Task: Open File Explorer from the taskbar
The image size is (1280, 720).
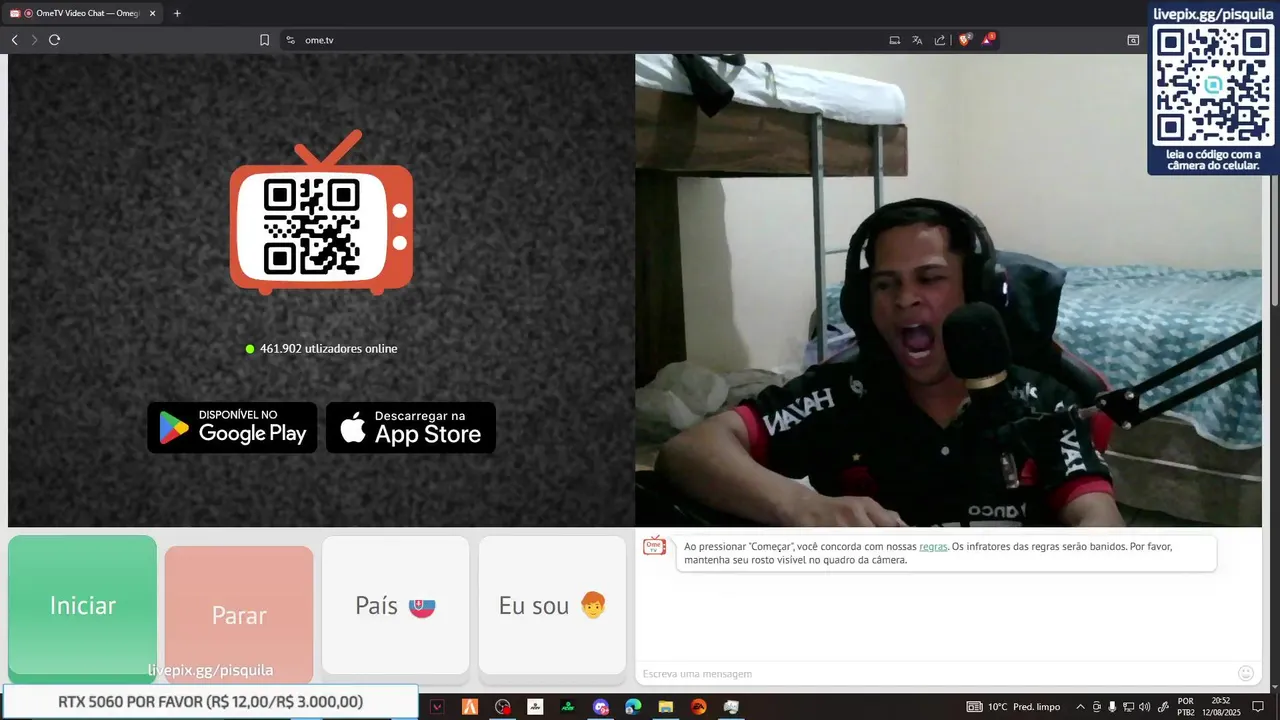Action: [666, 707]
